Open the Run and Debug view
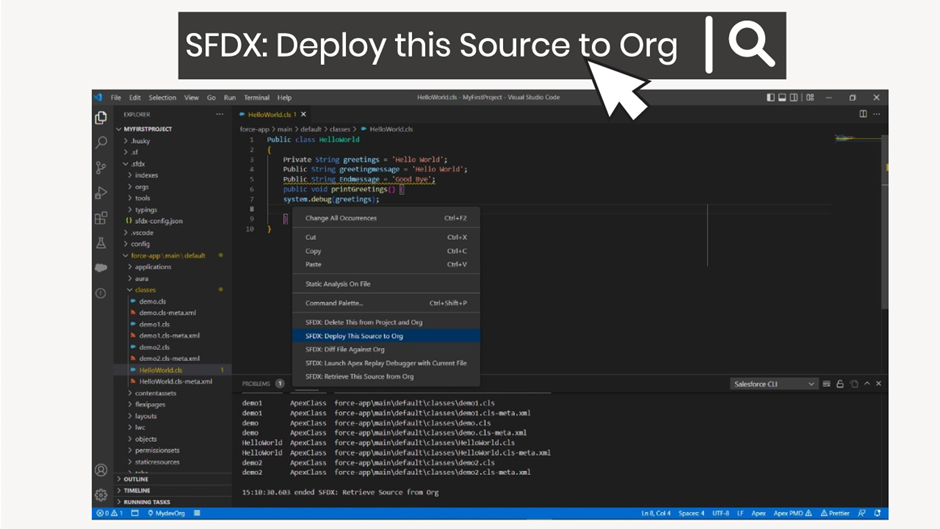This screenshot has height=529, width=940. tap(101, 193)
